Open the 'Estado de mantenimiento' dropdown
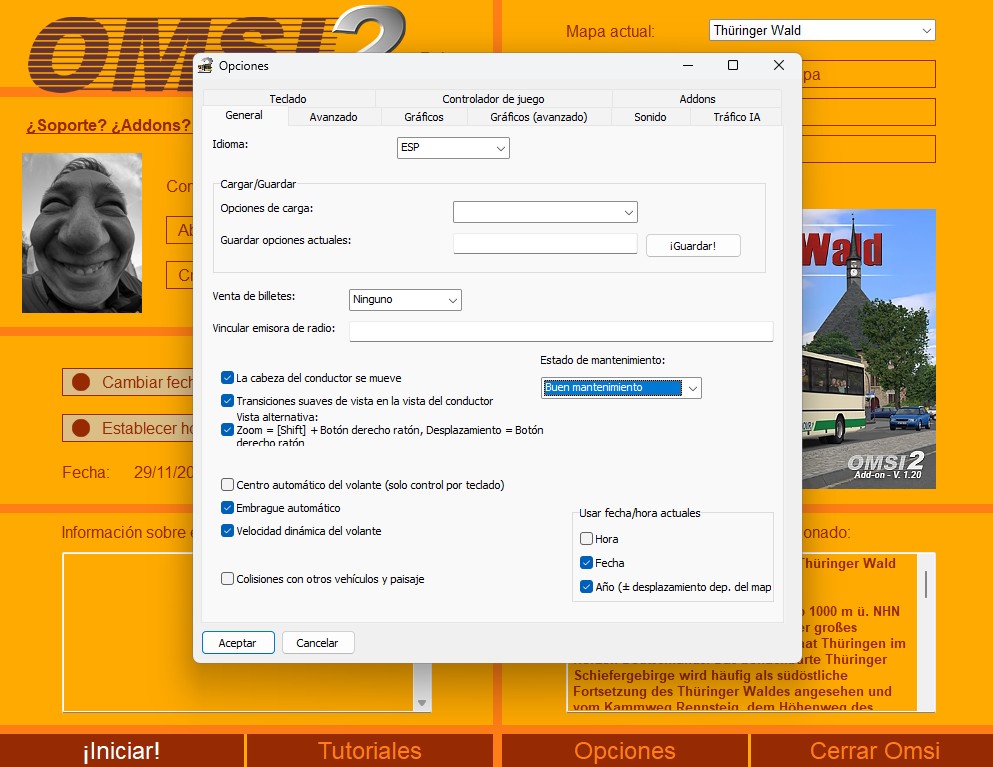This screenshot has width=993, height=767. pyautogui.click(x=621, y=388)
